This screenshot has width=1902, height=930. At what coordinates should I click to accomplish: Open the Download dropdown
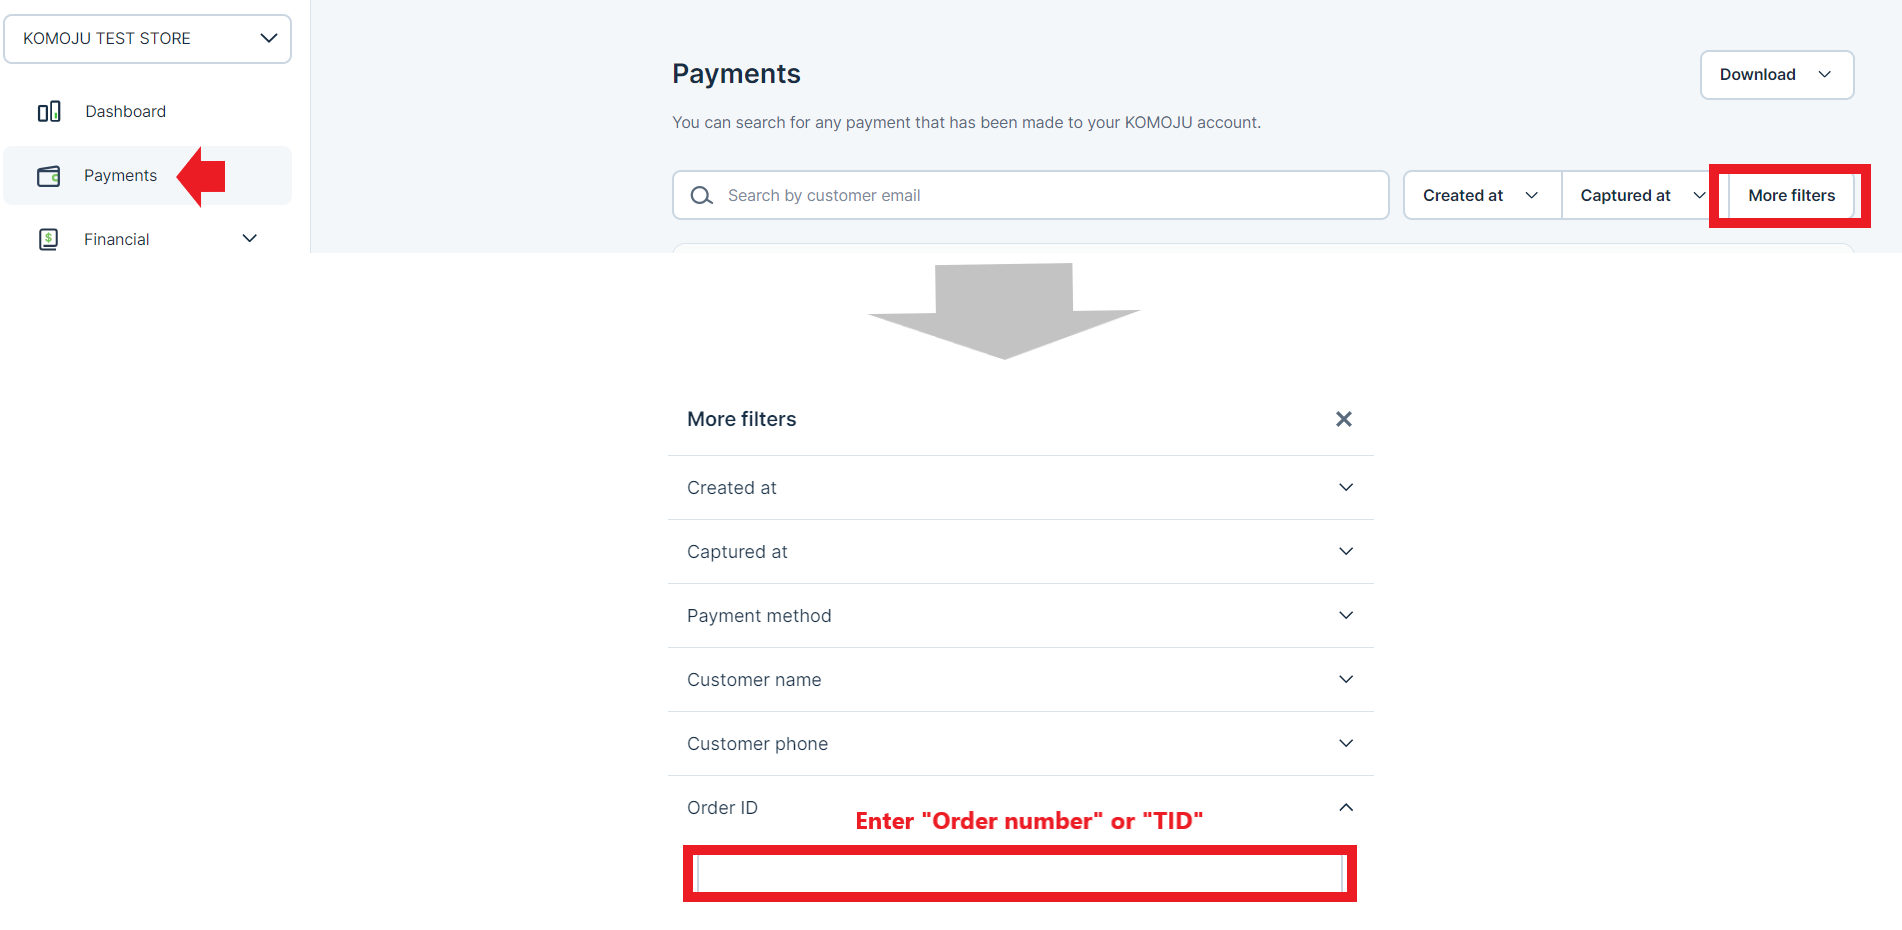(x=1776, y=75)
